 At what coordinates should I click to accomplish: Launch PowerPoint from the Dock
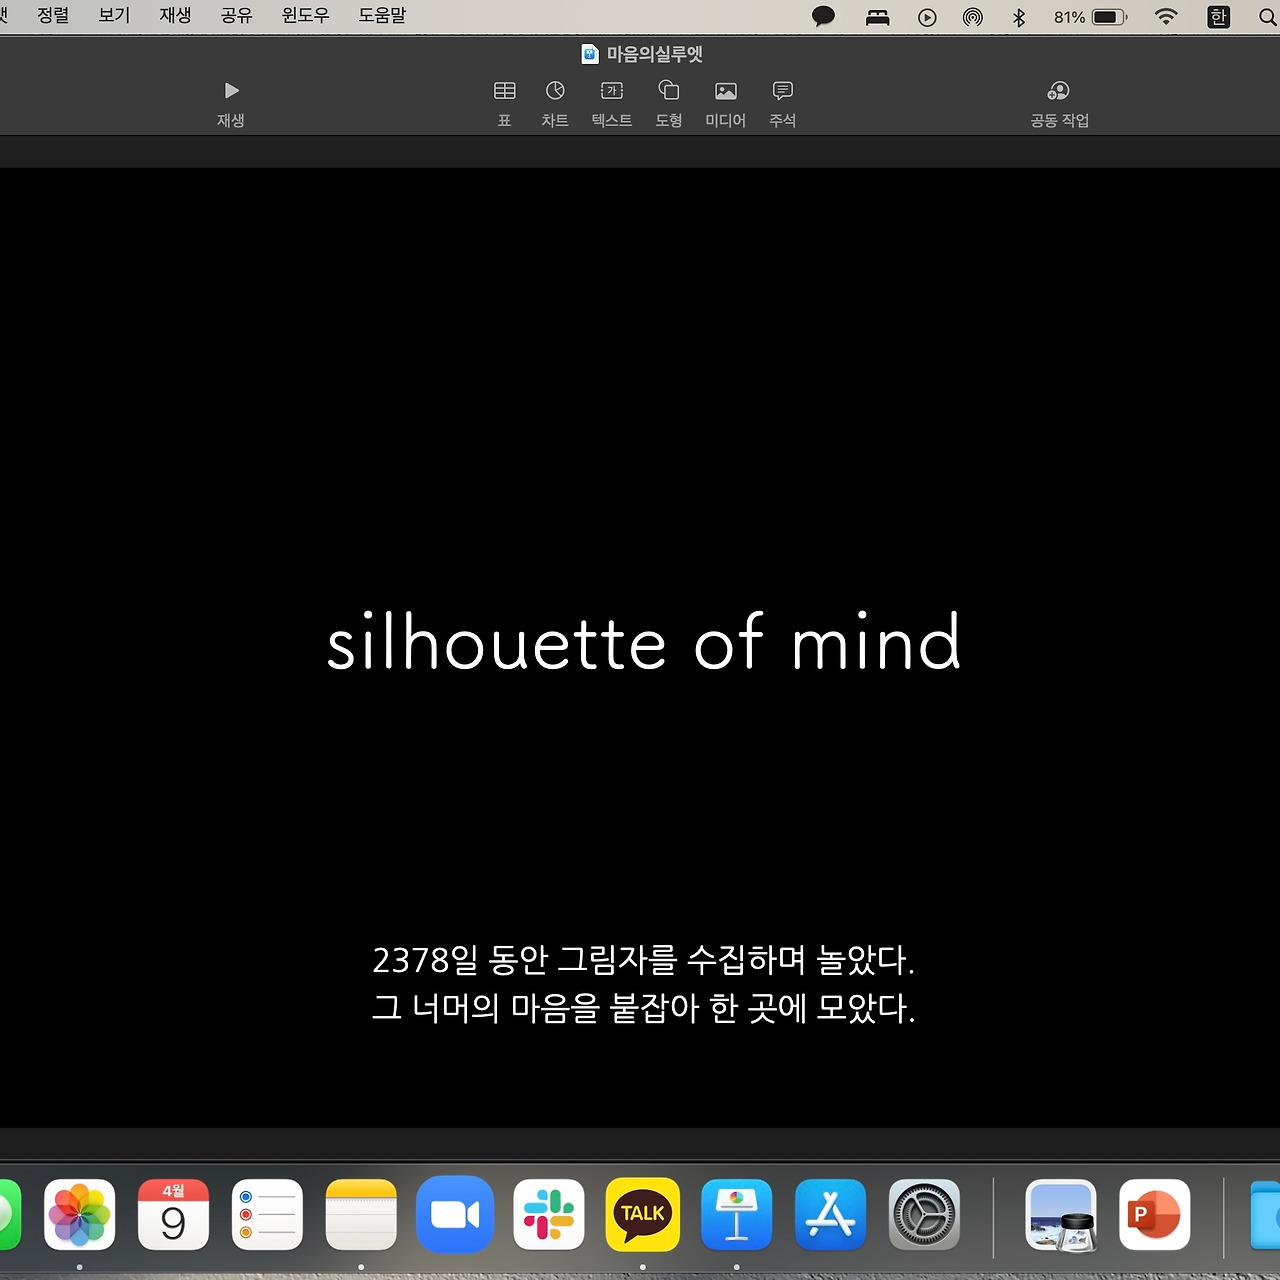[1155, 1215]
